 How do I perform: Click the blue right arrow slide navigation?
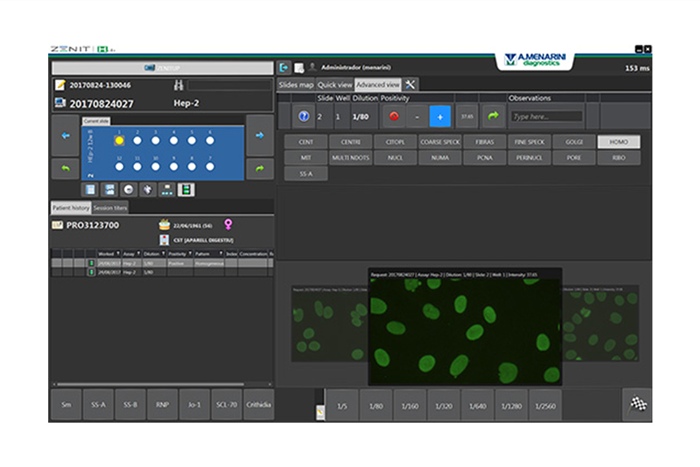point(258,136)
